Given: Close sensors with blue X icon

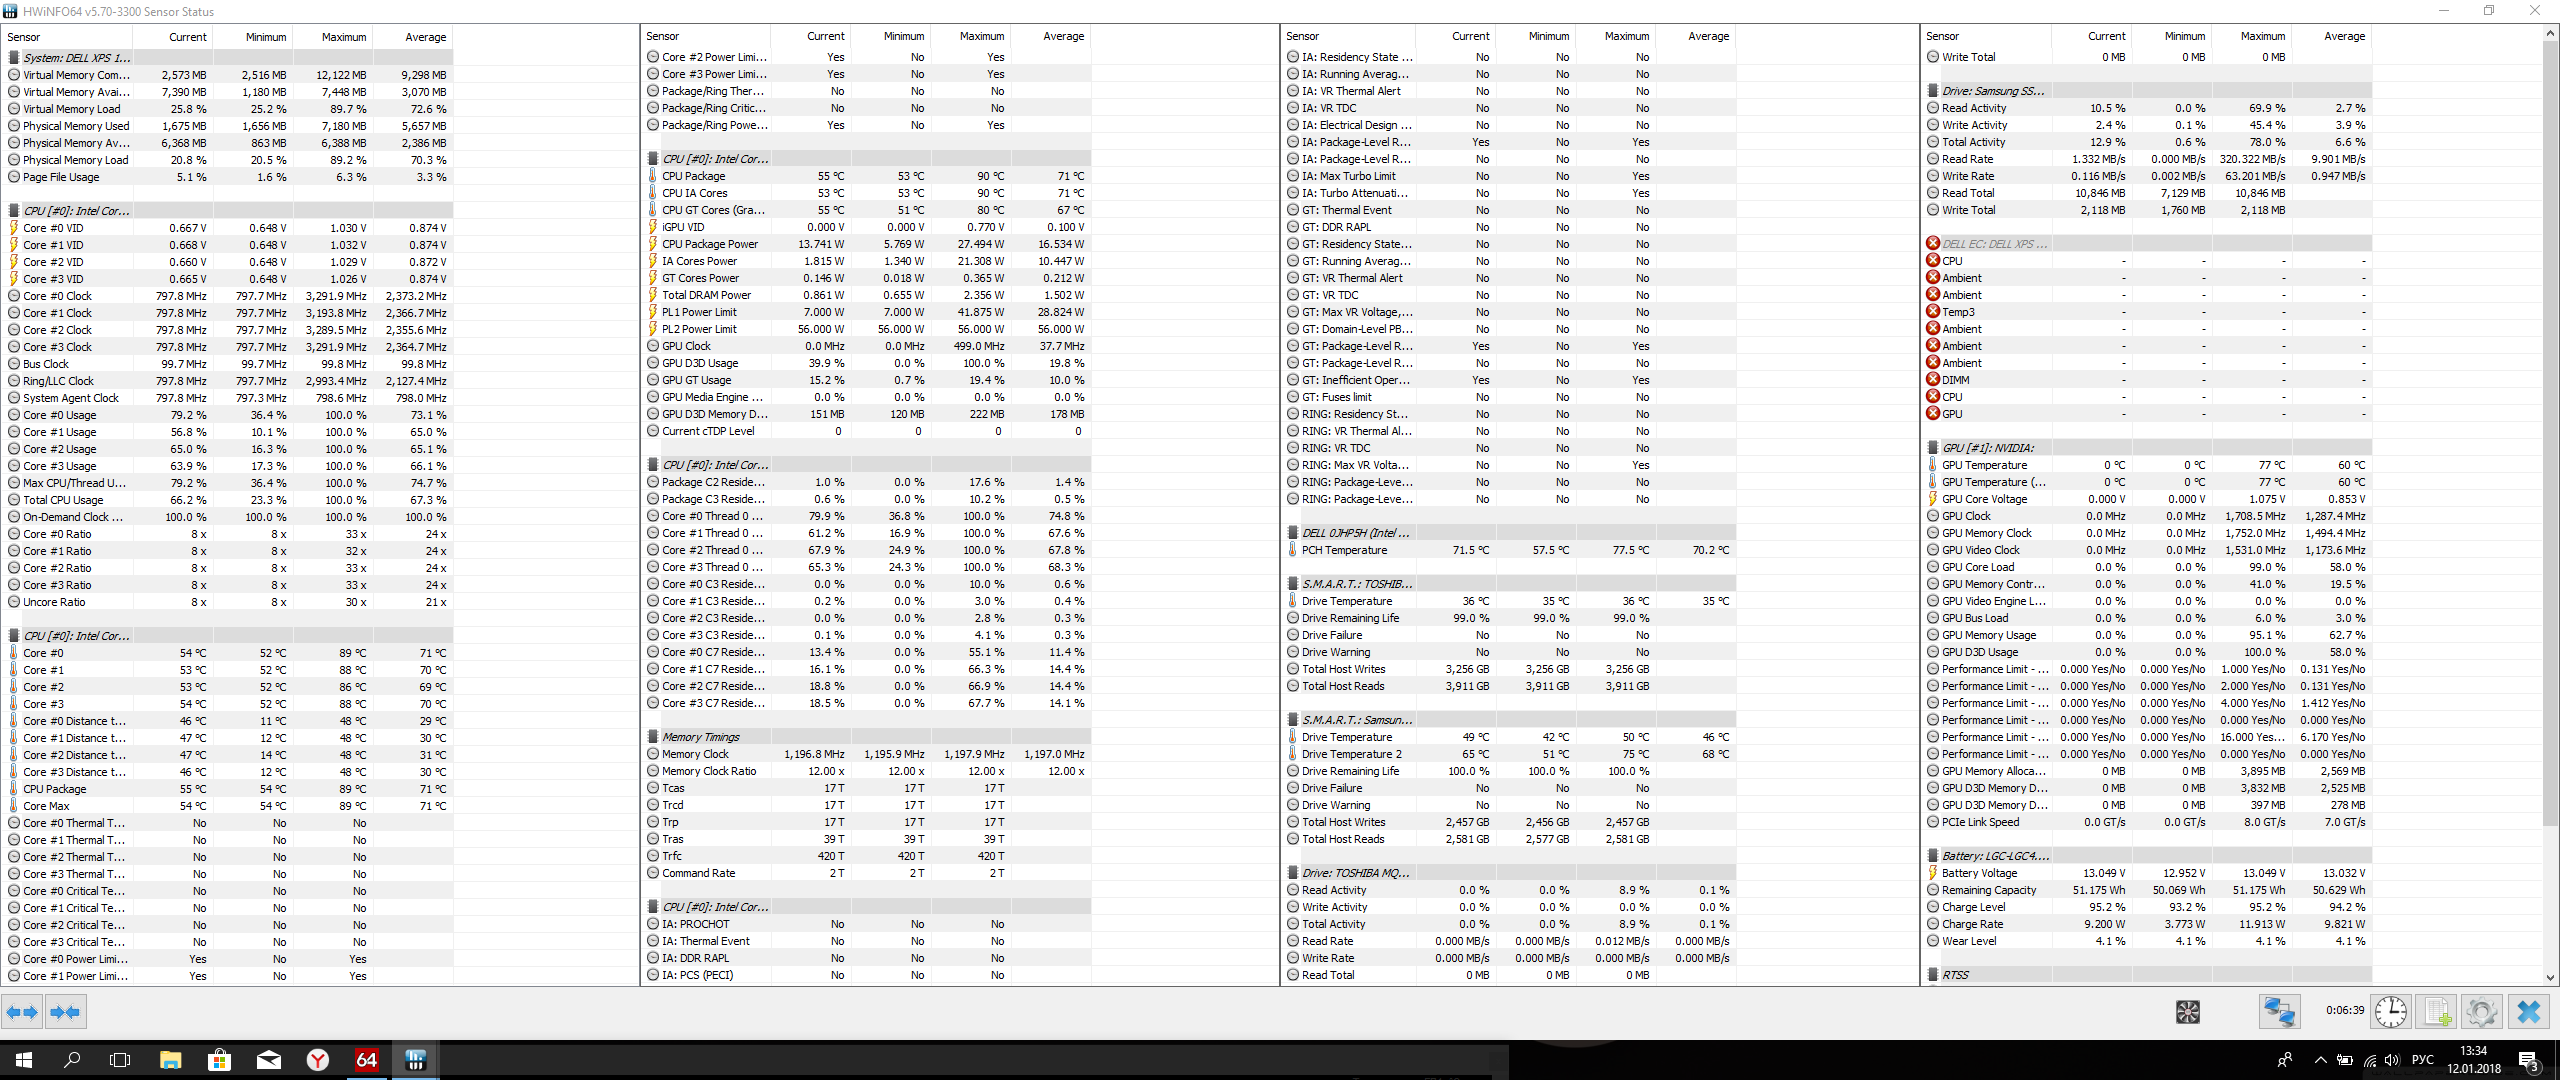Looking at the screenshot, I should (2529, 1012).
